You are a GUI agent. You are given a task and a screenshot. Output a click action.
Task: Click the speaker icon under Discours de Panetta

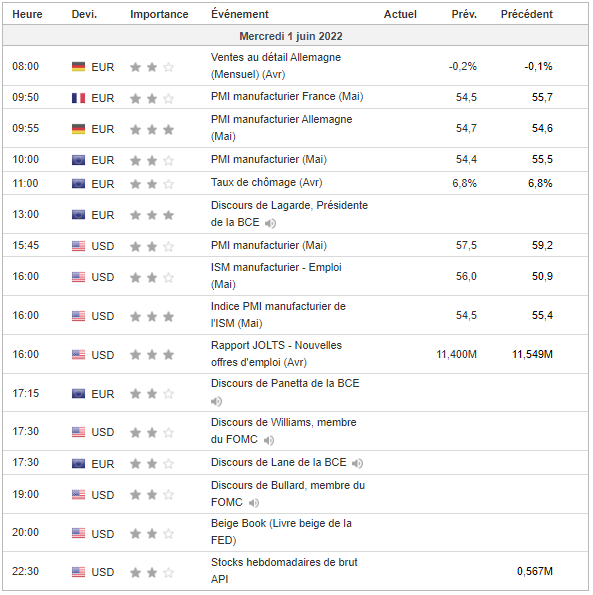pyautogui.click(x=216, y=401)
